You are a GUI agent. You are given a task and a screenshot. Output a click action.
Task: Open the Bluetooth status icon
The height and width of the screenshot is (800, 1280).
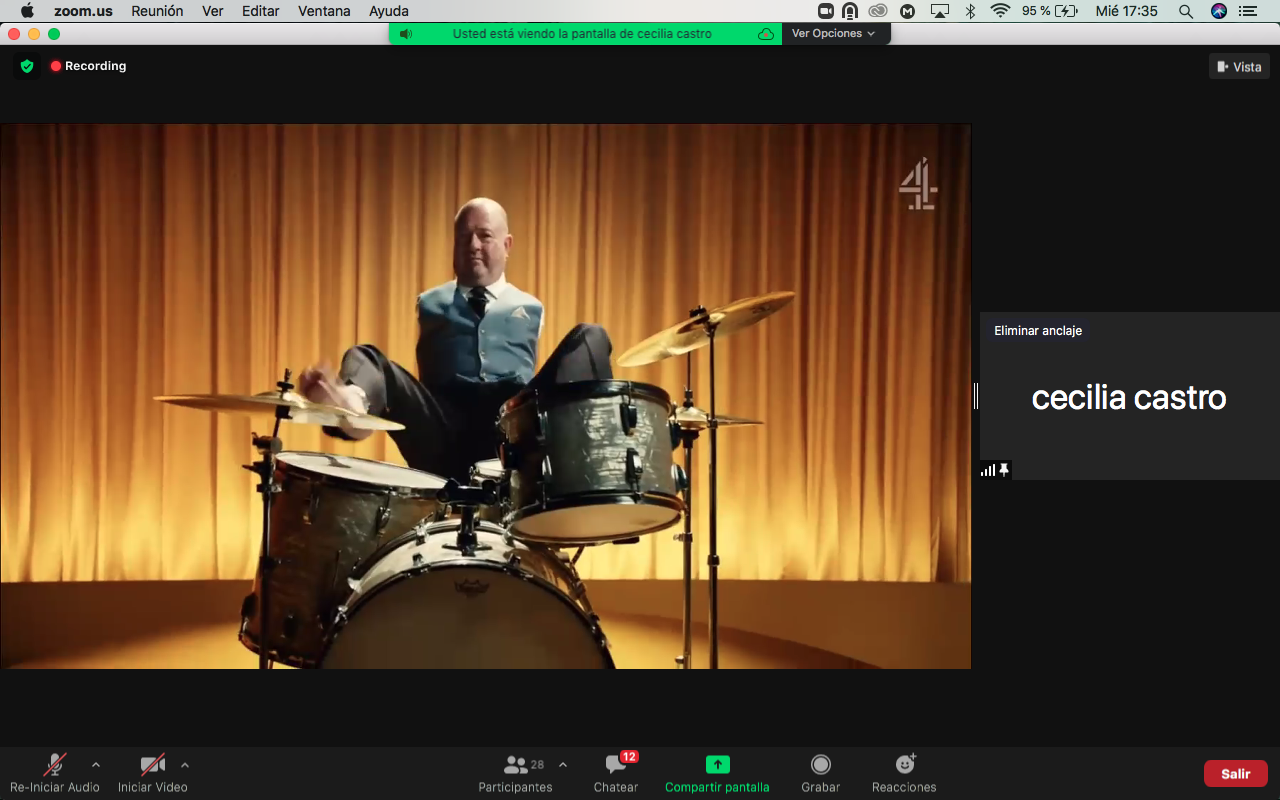click(x=970, y=11)
